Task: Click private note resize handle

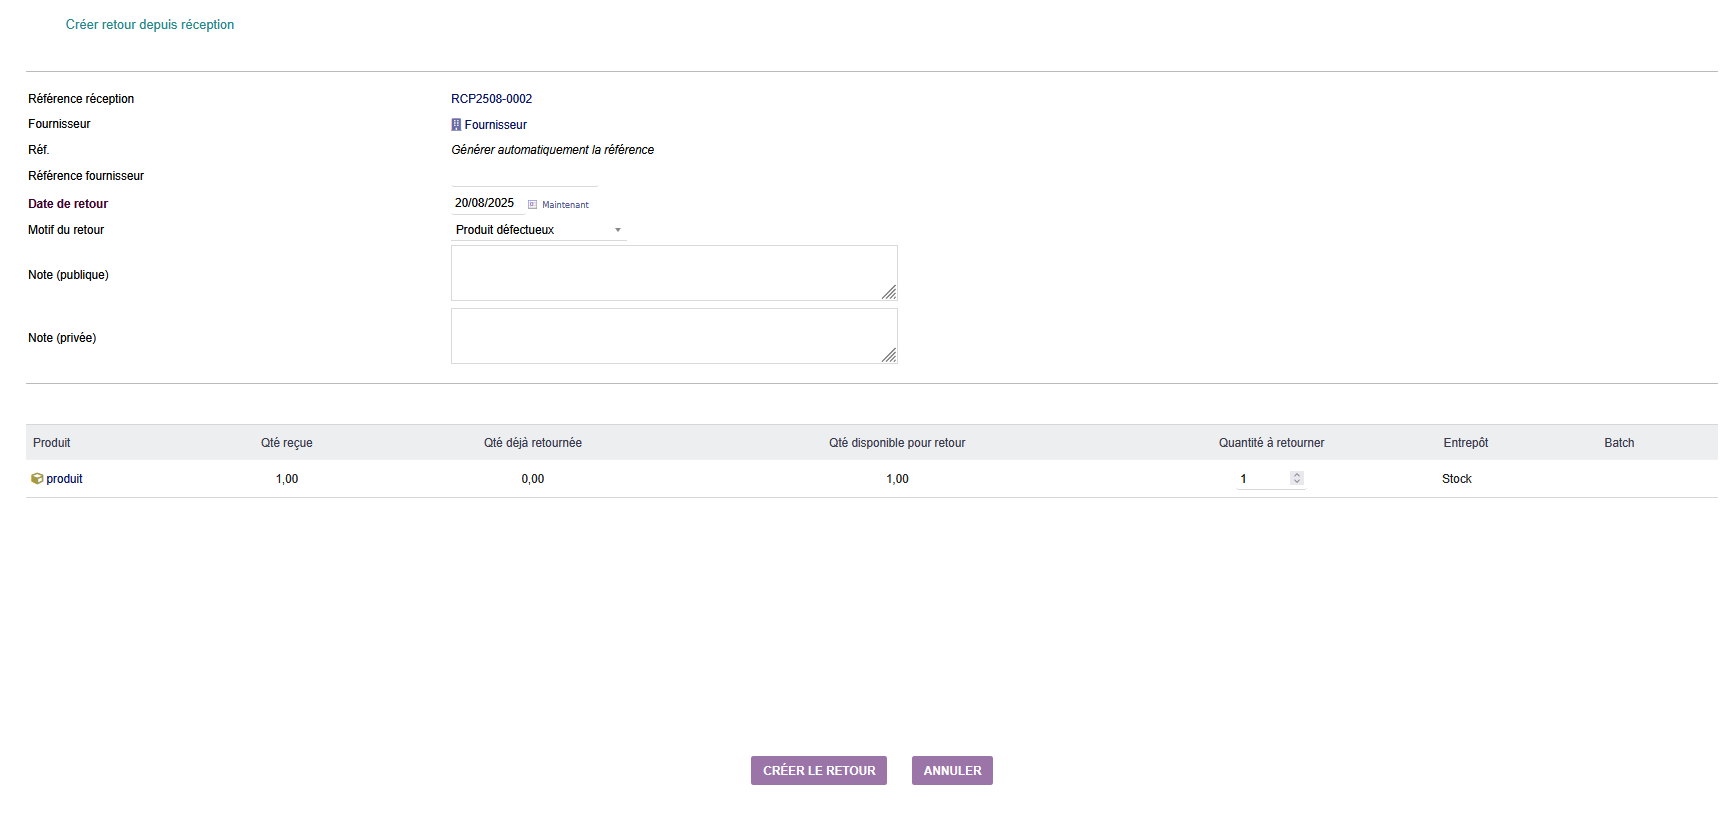Action: tap(889, 355)
